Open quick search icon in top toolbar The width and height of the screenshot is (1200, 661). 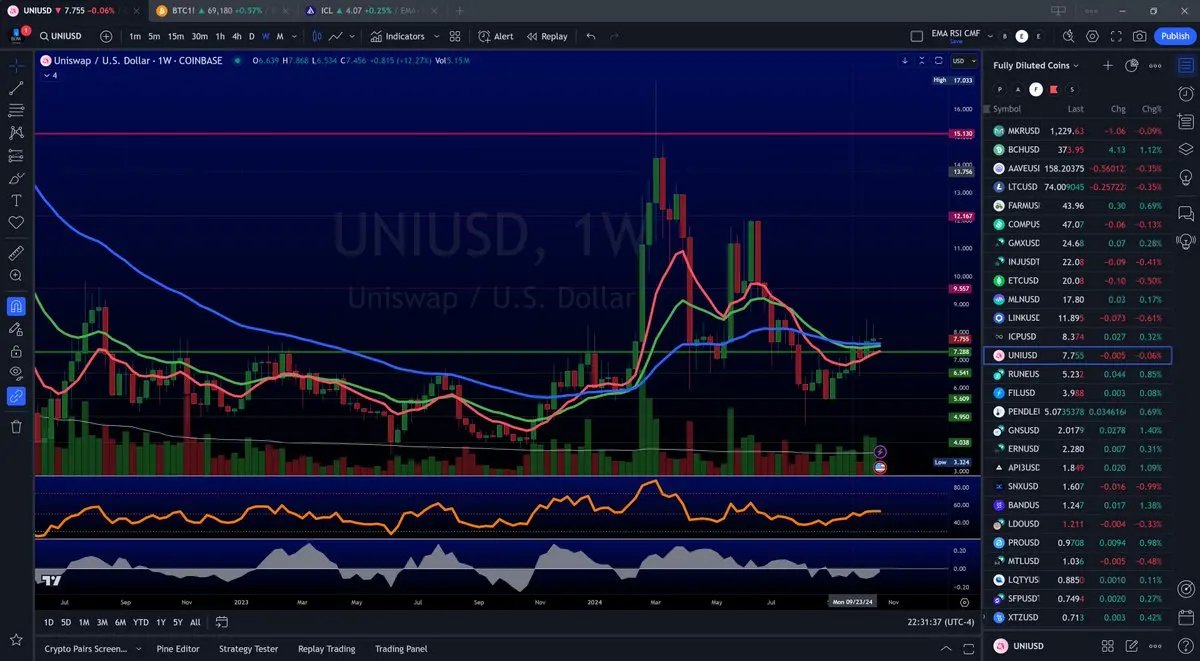(1068, 36)
